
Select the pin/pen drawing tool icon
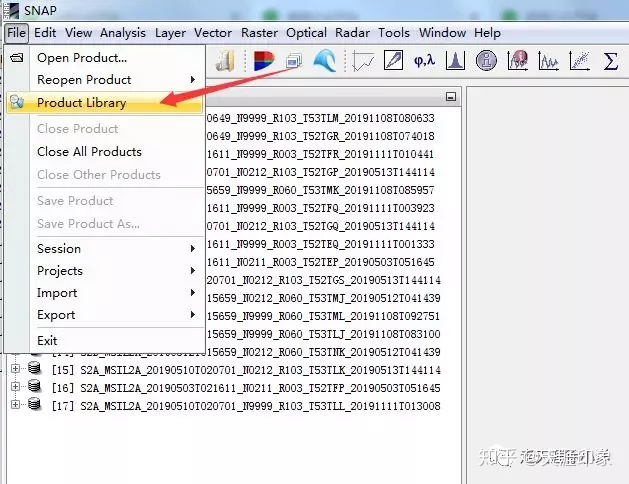(393, 61)
